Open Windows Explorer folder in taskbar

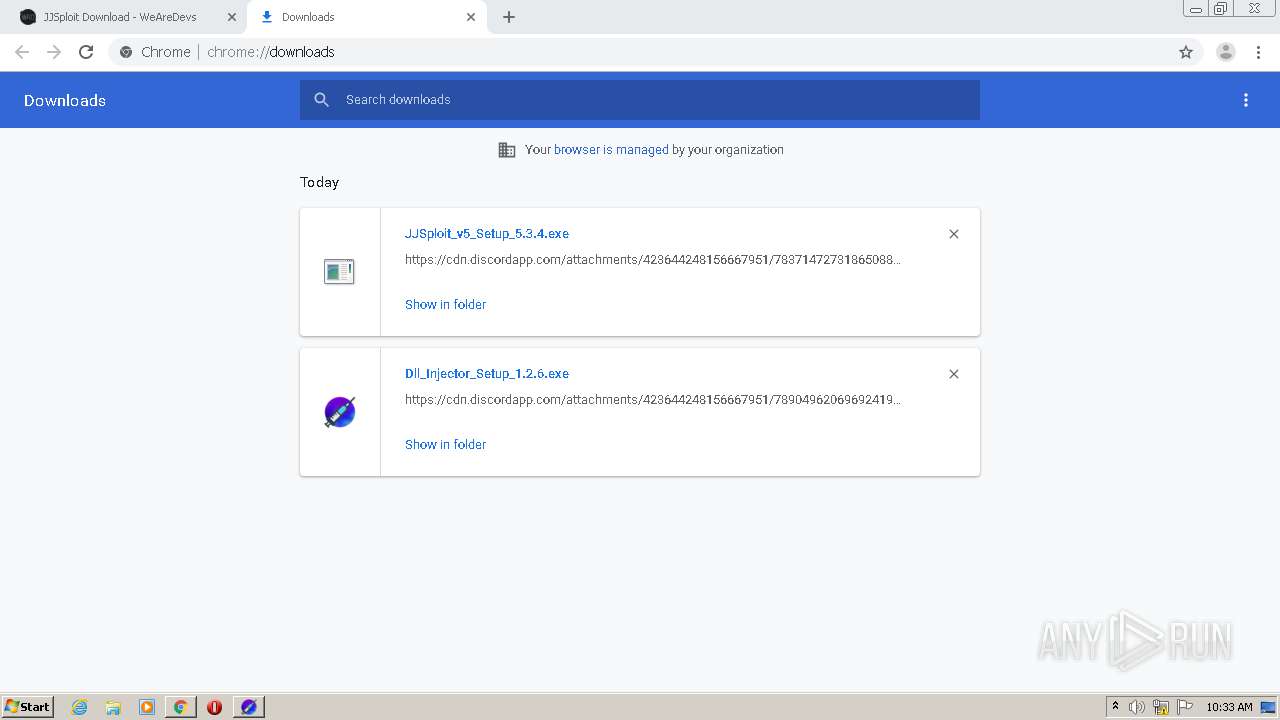tap(113, 707)
